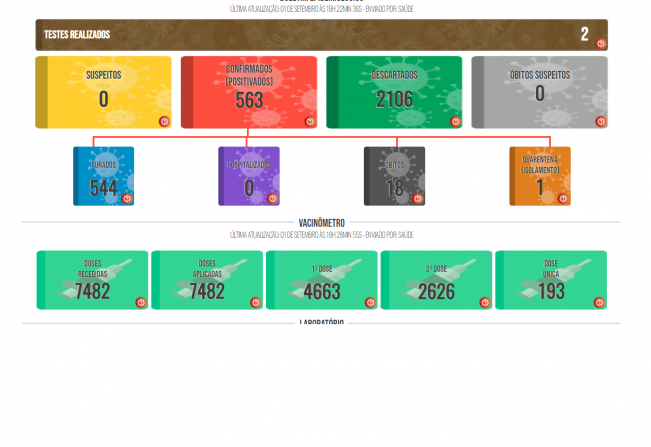
Task: Click the red icon on Doses Recebidas card
Action: pyautogui.click(x=140, y=302)
